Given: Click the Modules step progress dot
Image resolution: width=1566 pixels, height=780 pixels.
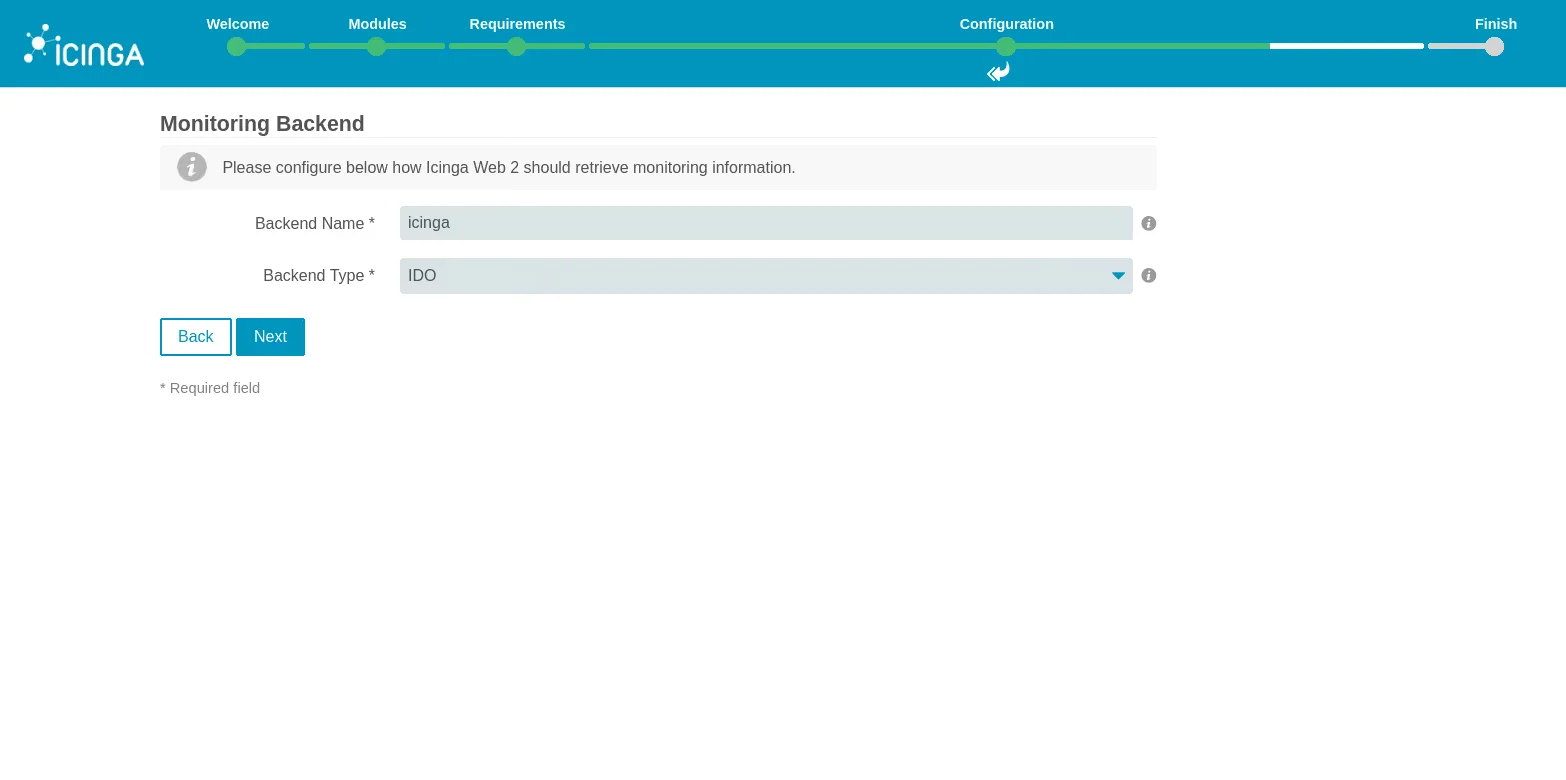Looking at the screenshot, I should pyautogui.click(x=376, y=46).
